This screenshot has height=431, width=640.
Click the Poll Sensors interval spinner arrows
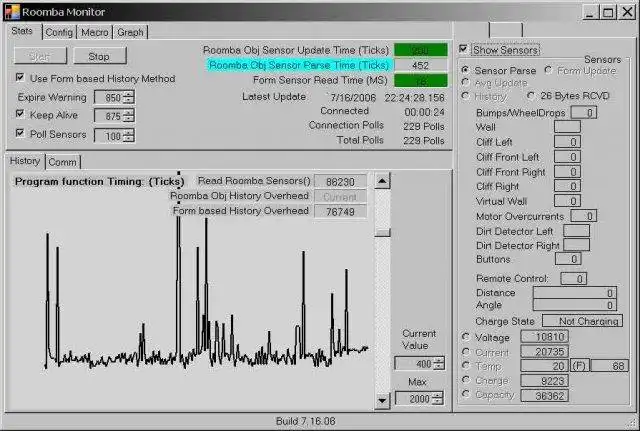(x=129, y=136)
